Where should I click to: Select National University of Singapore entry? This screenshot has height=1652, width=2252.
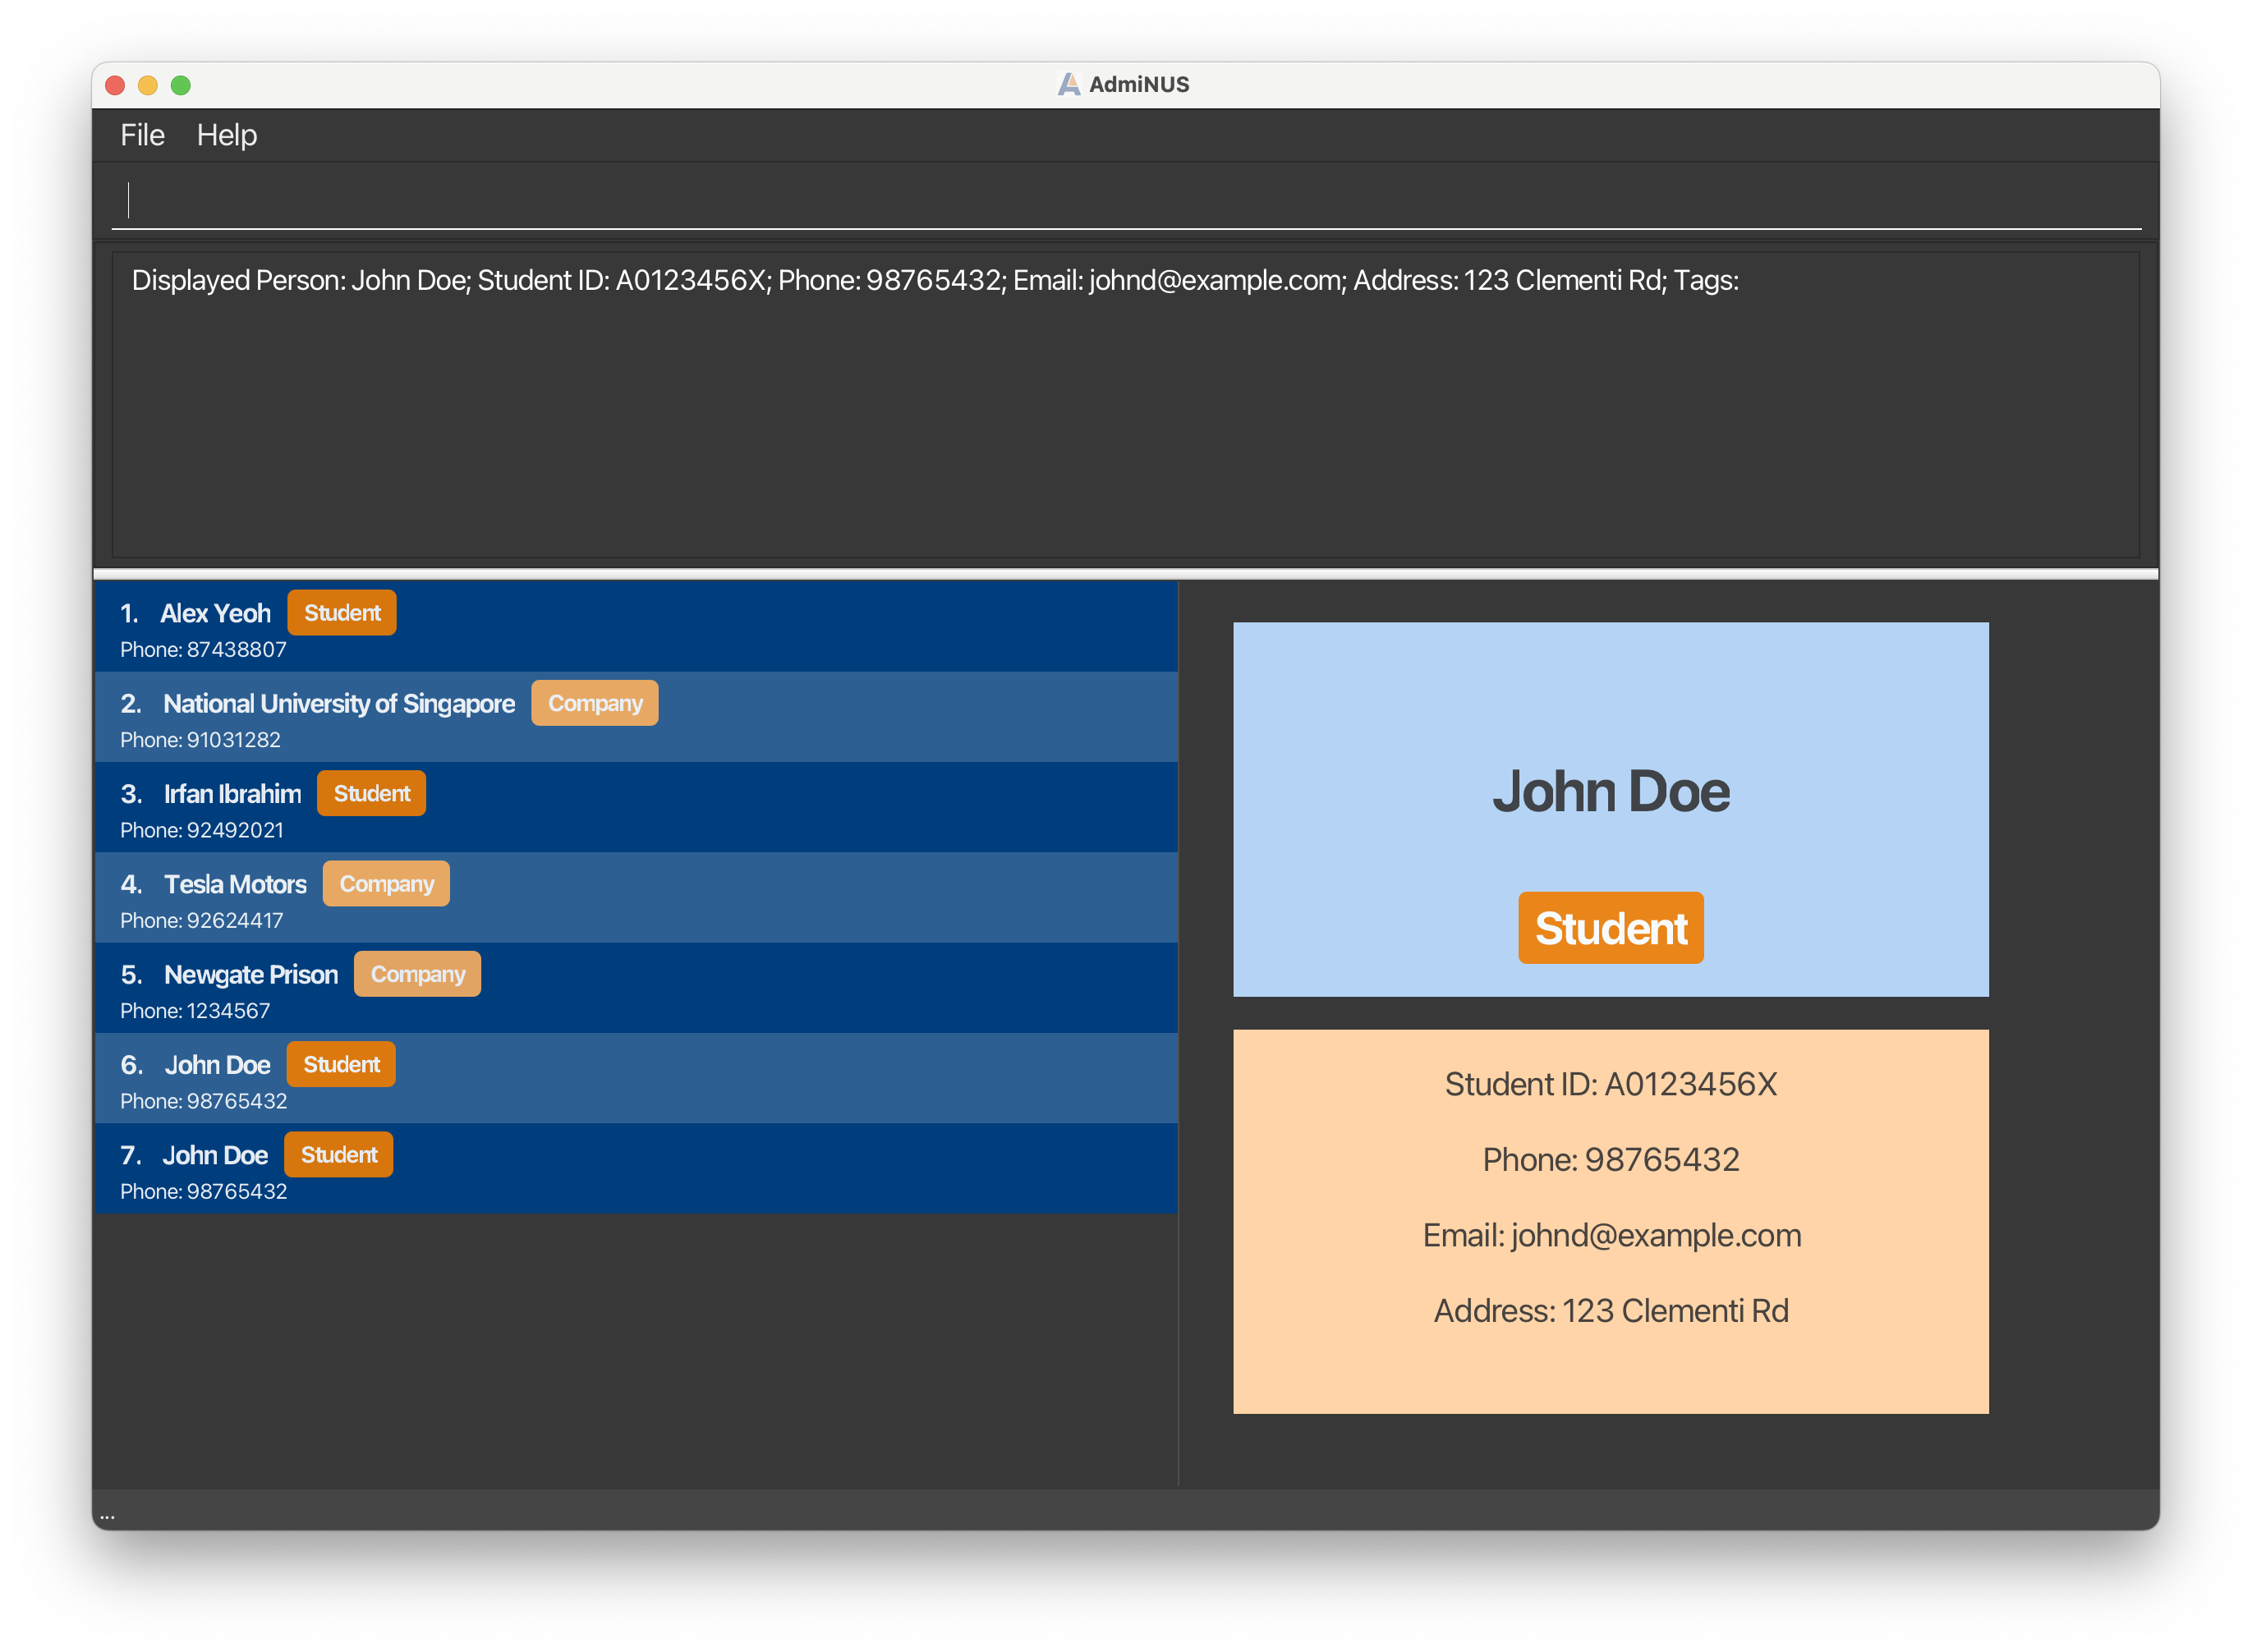pyautogui.click(x=338, y=704)
